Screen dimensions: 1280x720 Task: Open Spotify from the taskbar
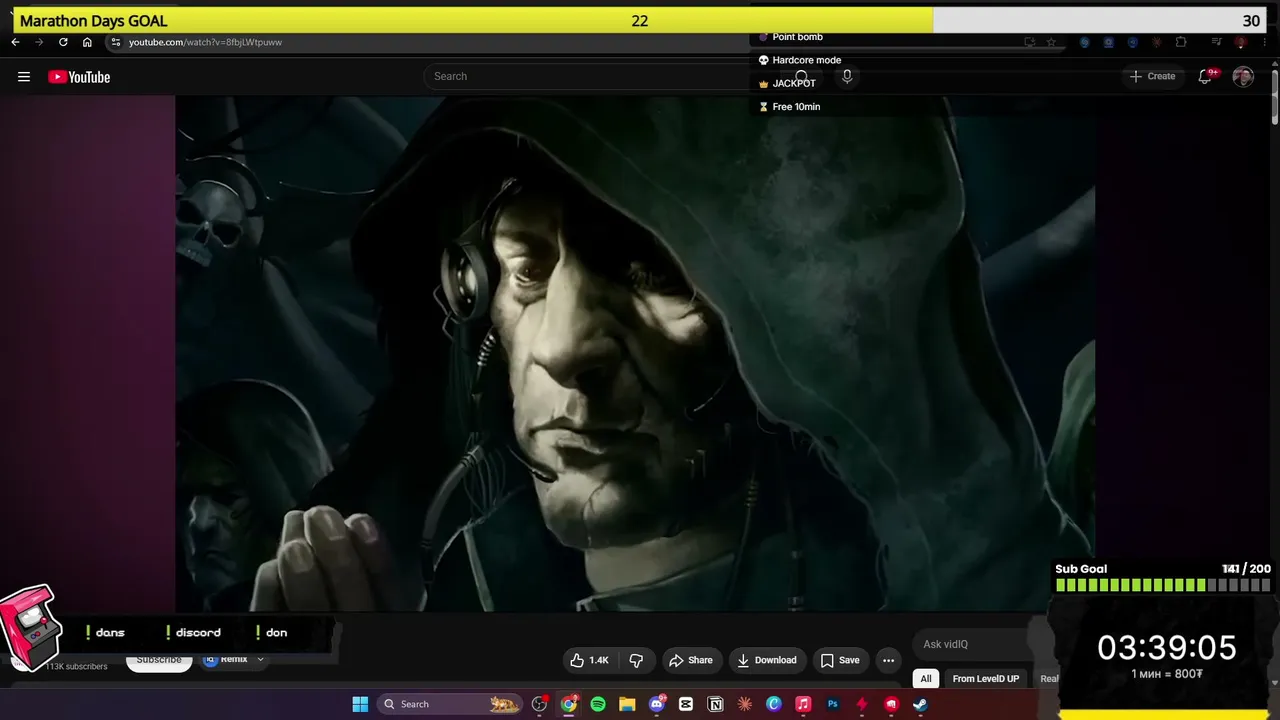tap(598, 704)
